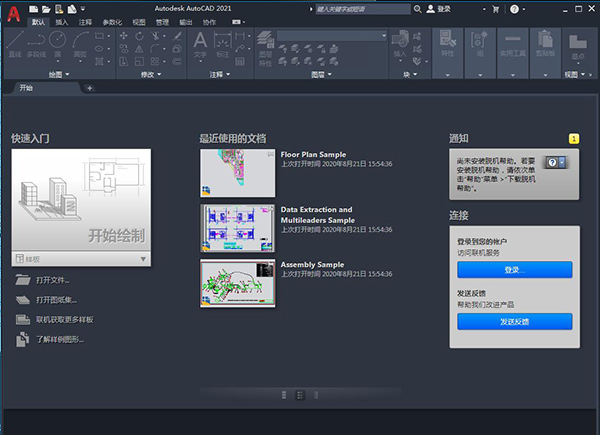Select the Arc (圆弧) tool

pyautogui.click(x=80, y=44)
